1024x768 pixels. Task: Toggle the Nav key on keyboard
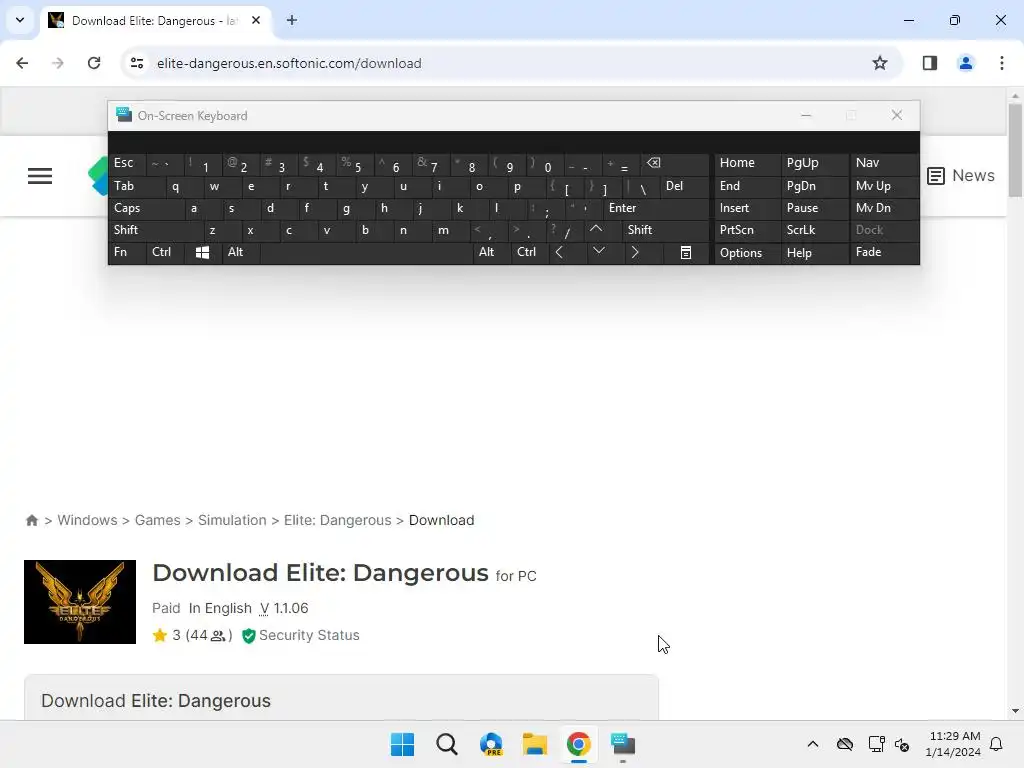tap(884, 163)
